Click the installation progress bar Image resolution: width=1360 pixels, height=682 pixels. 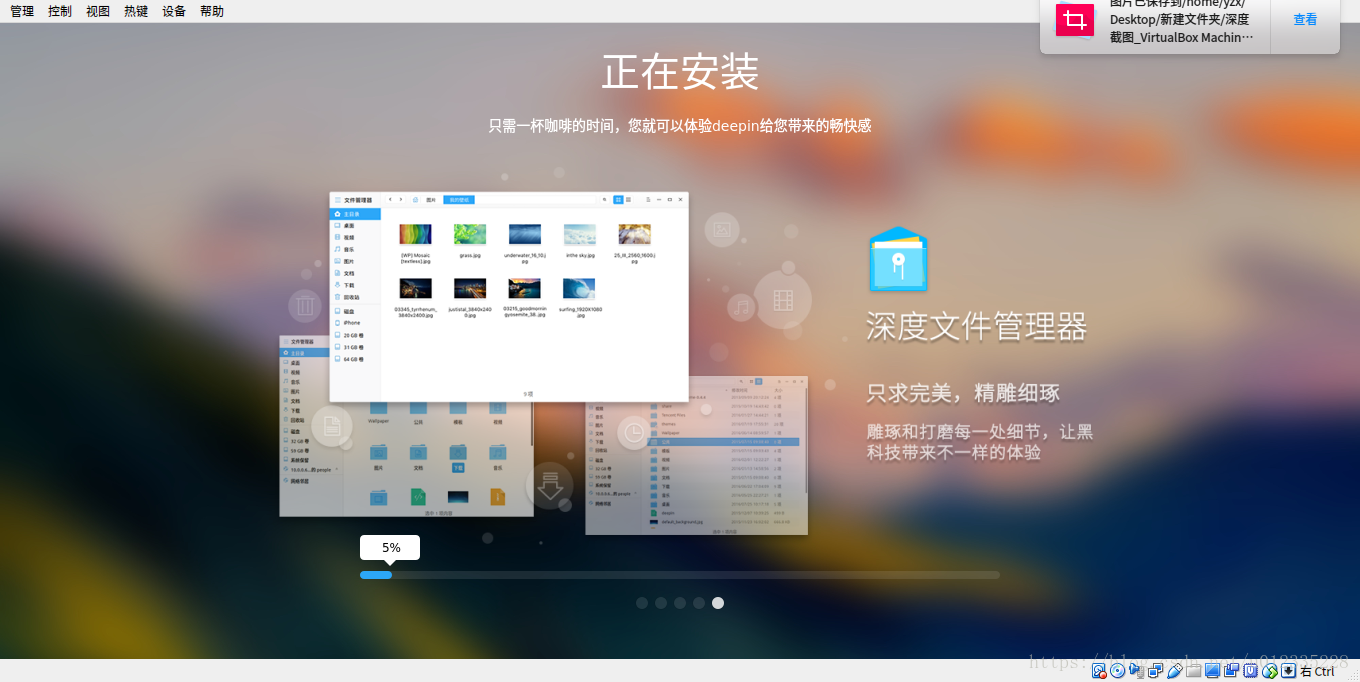[x=680, y=575]
